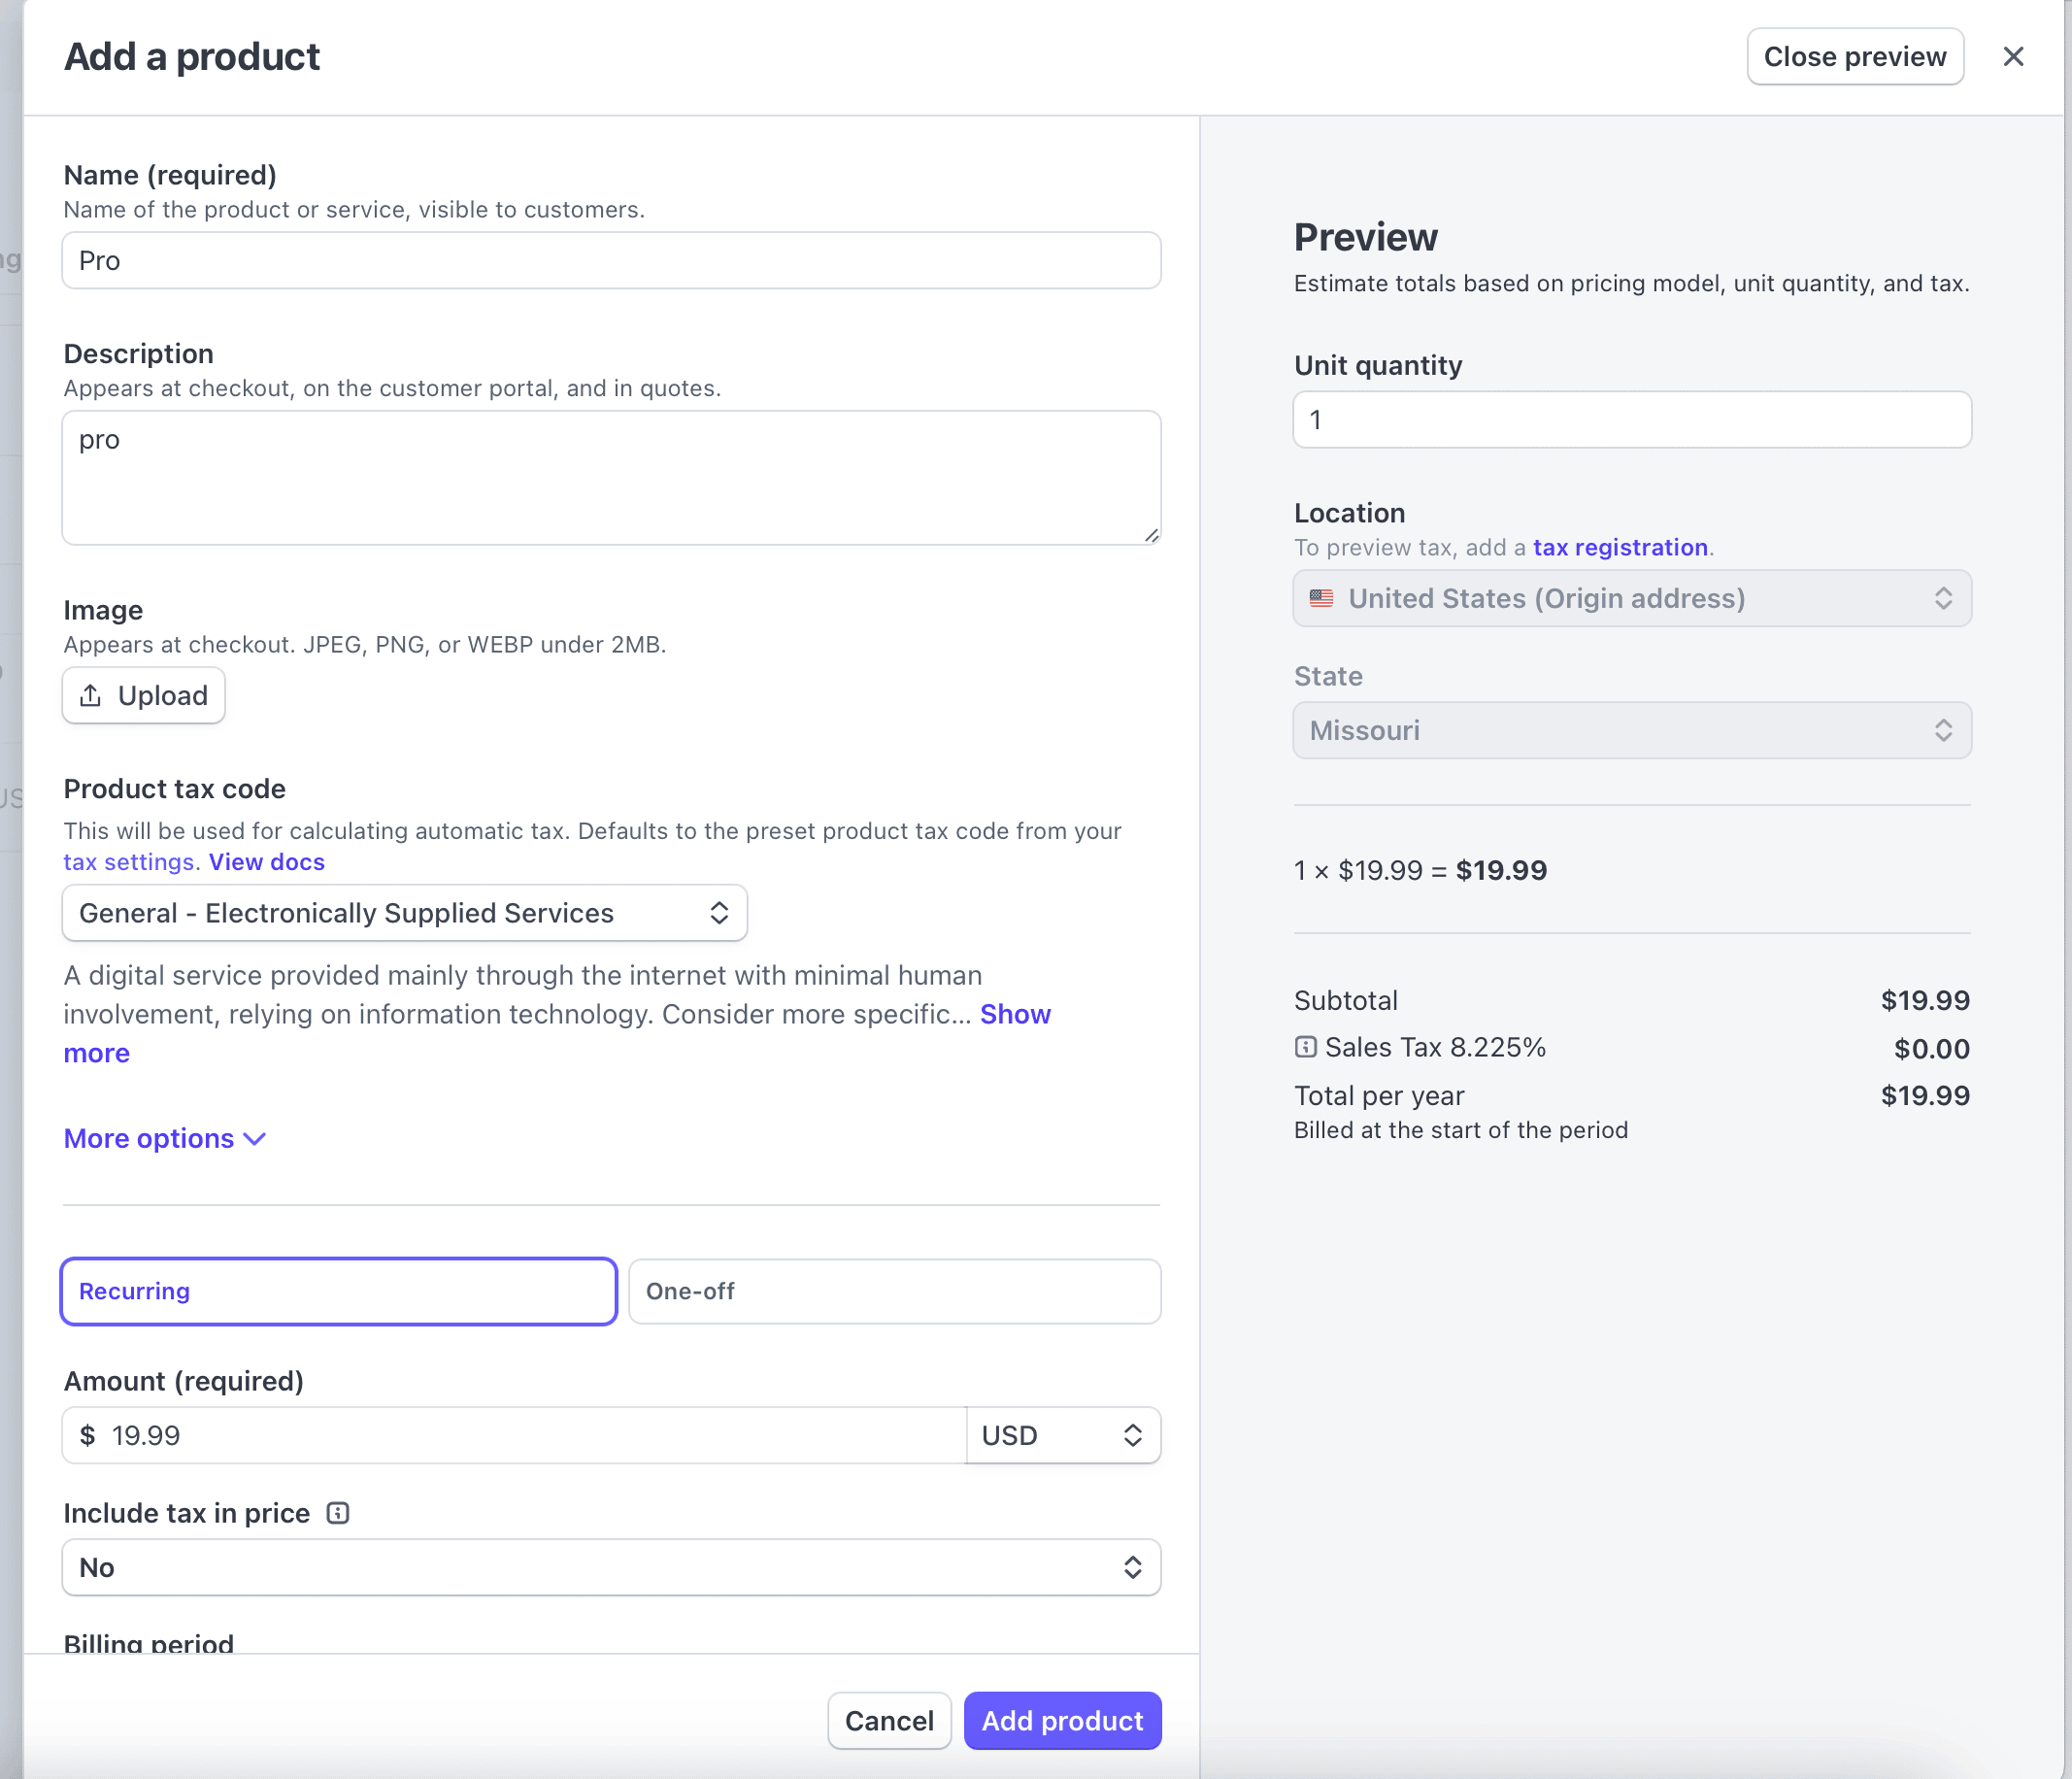Click the upload arrow icon in Upload button
This screenshot has width=2072, height=1779.
coord(91,695)
